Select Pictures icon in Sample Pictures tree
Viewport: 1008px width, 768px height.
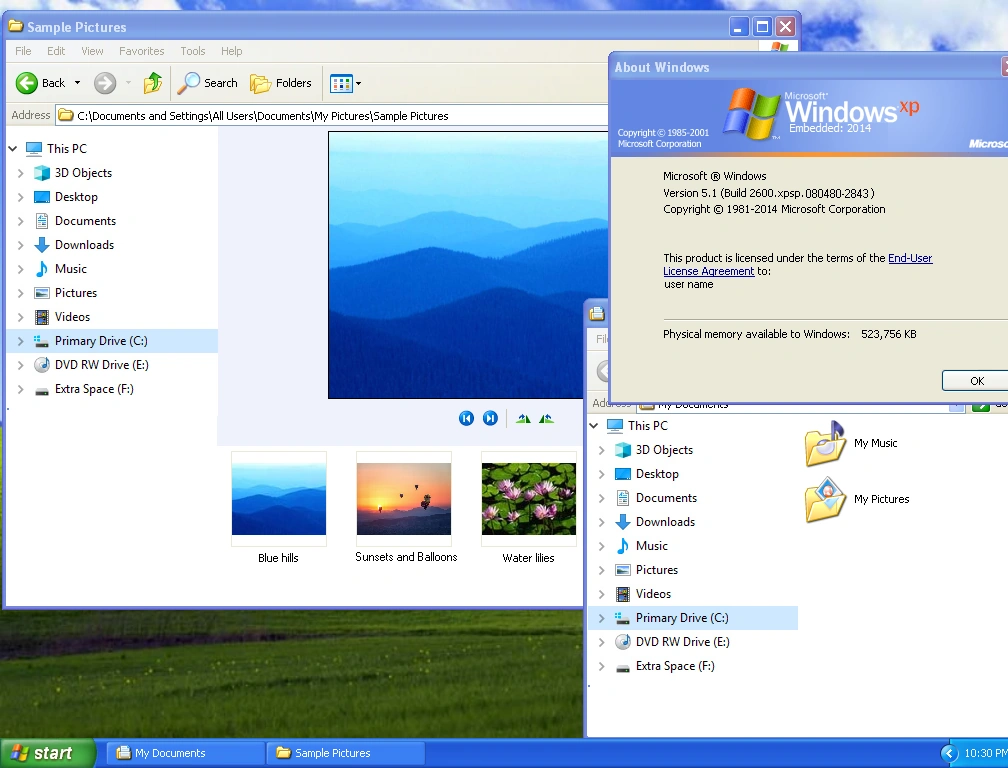point(42,293)
